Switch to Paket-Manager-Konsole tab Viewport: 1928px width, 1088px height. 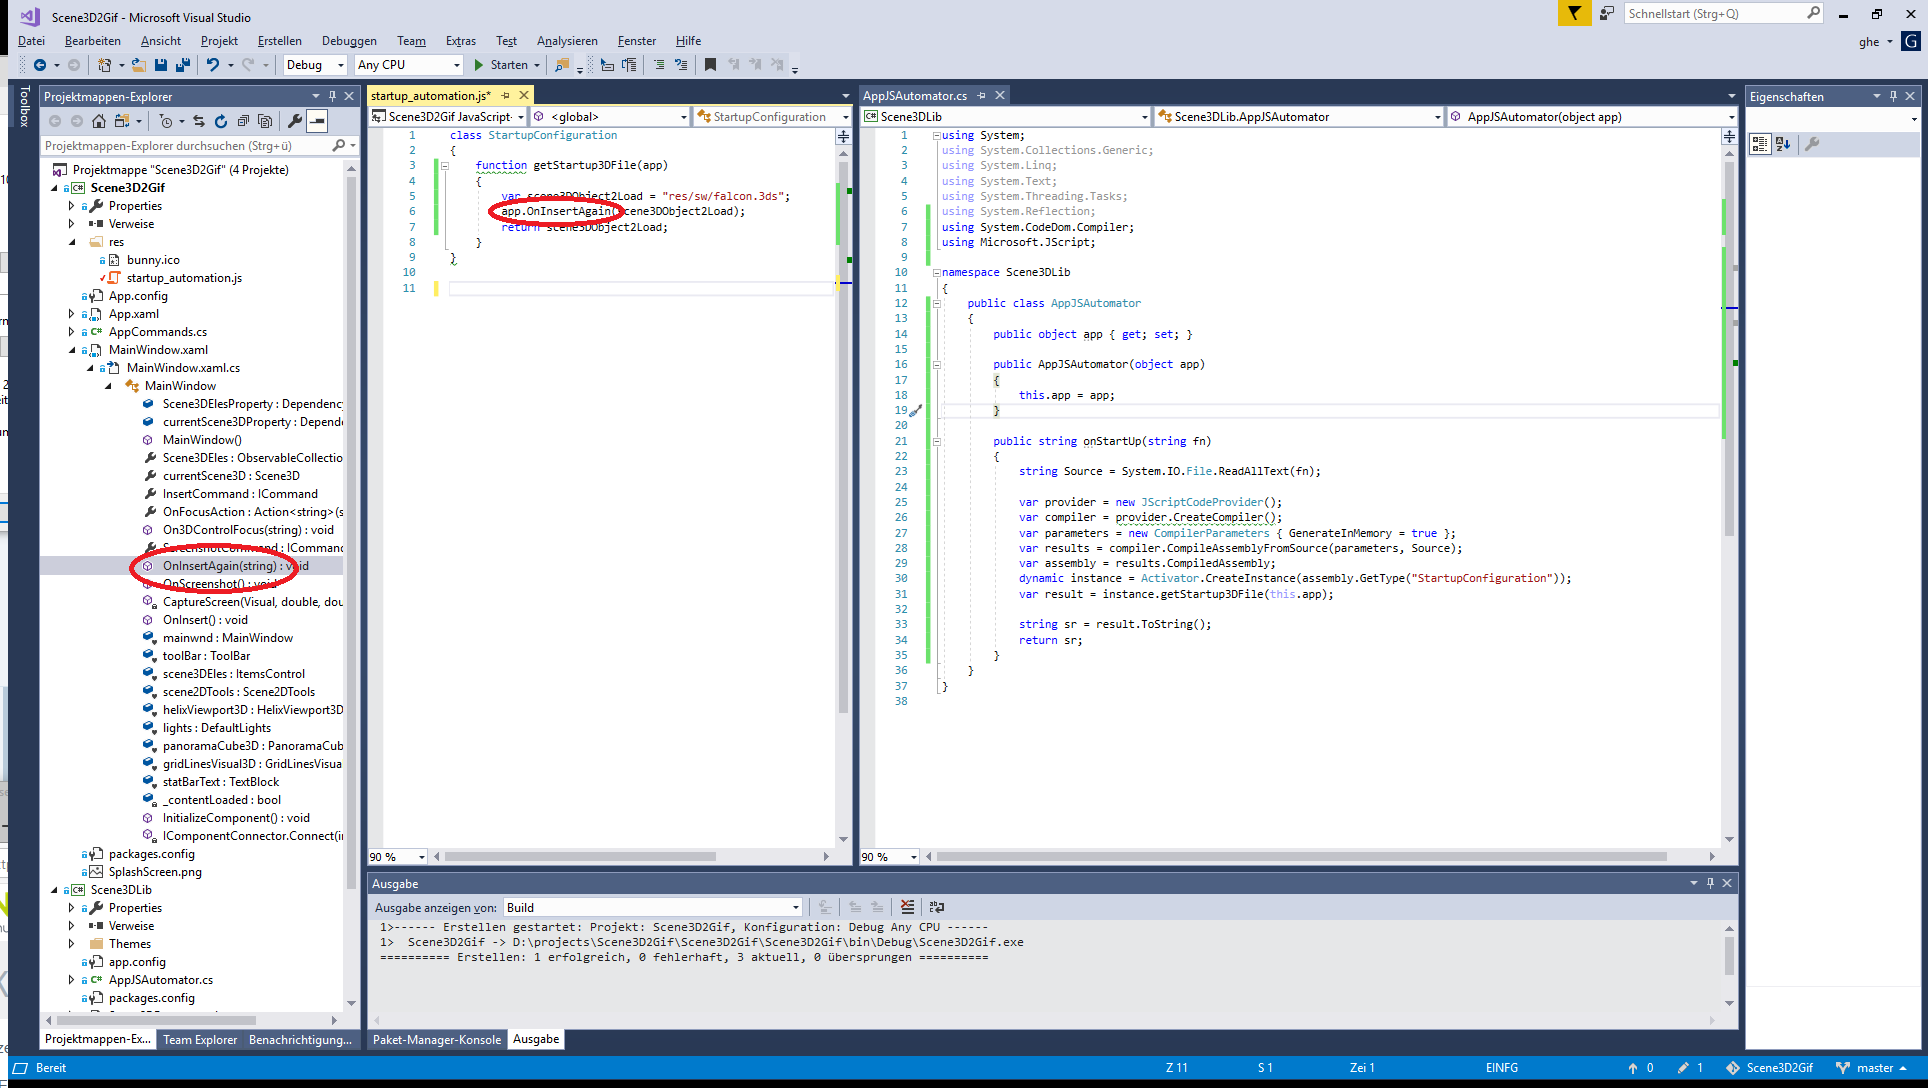click(x=437, y=1039)
